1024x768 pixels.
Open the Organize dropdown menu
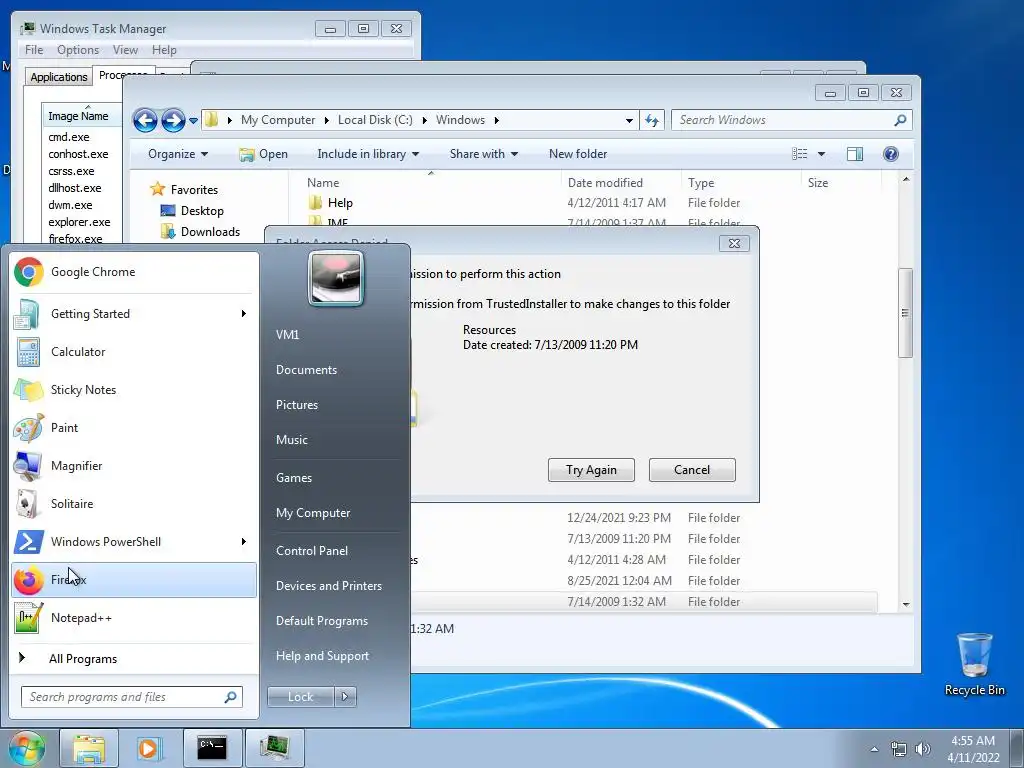click(178, 153)
